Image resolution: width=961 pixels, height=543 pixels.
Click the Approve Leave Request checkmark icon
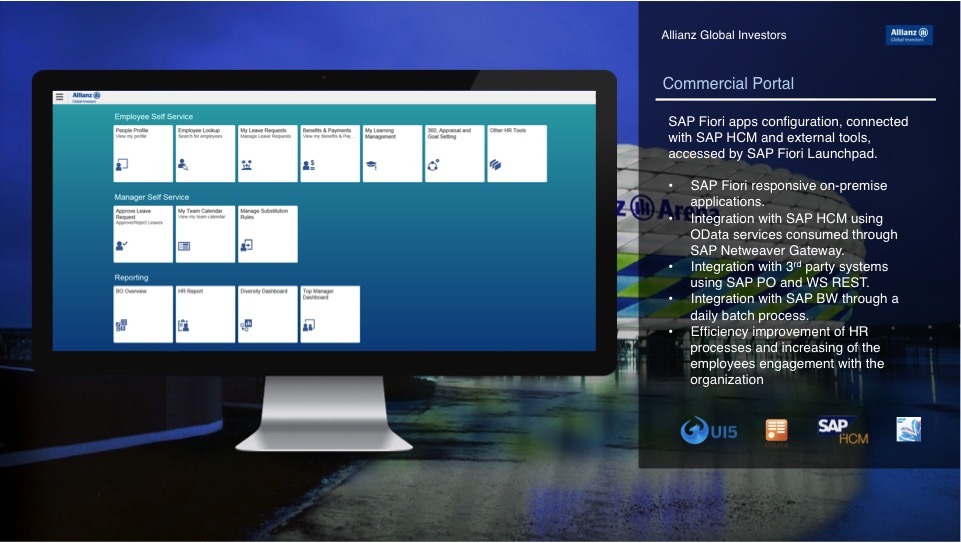[x=121, y=246]
